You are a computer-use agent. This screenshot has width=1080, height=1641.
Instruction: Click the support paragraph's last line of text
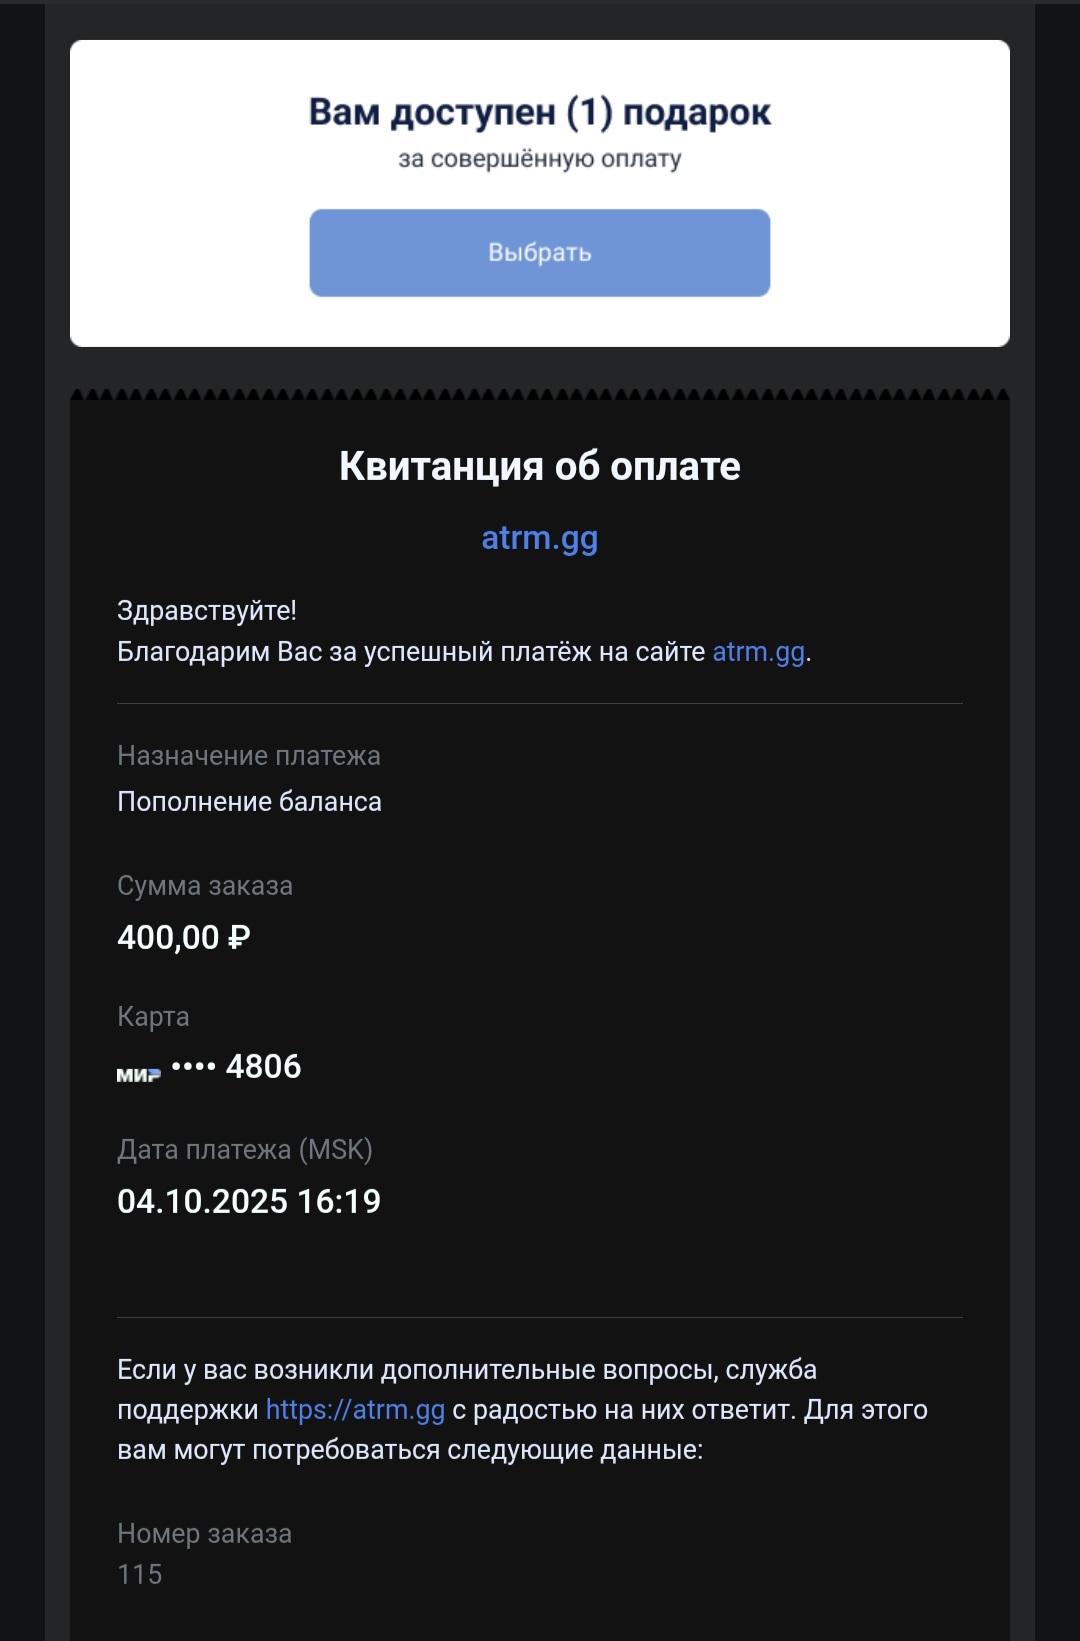pyautogui.click(x=410, y=1450)
